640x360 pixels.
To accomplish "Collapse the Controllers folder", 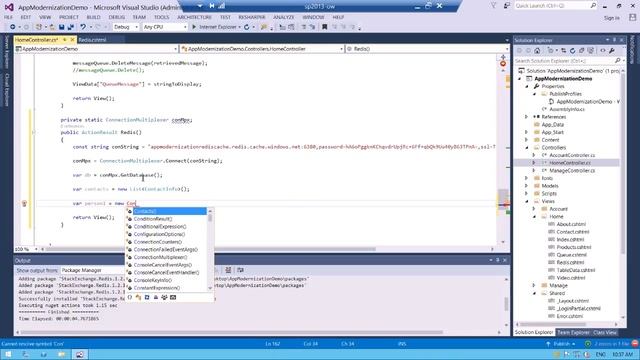I will (x=526, y=147).
